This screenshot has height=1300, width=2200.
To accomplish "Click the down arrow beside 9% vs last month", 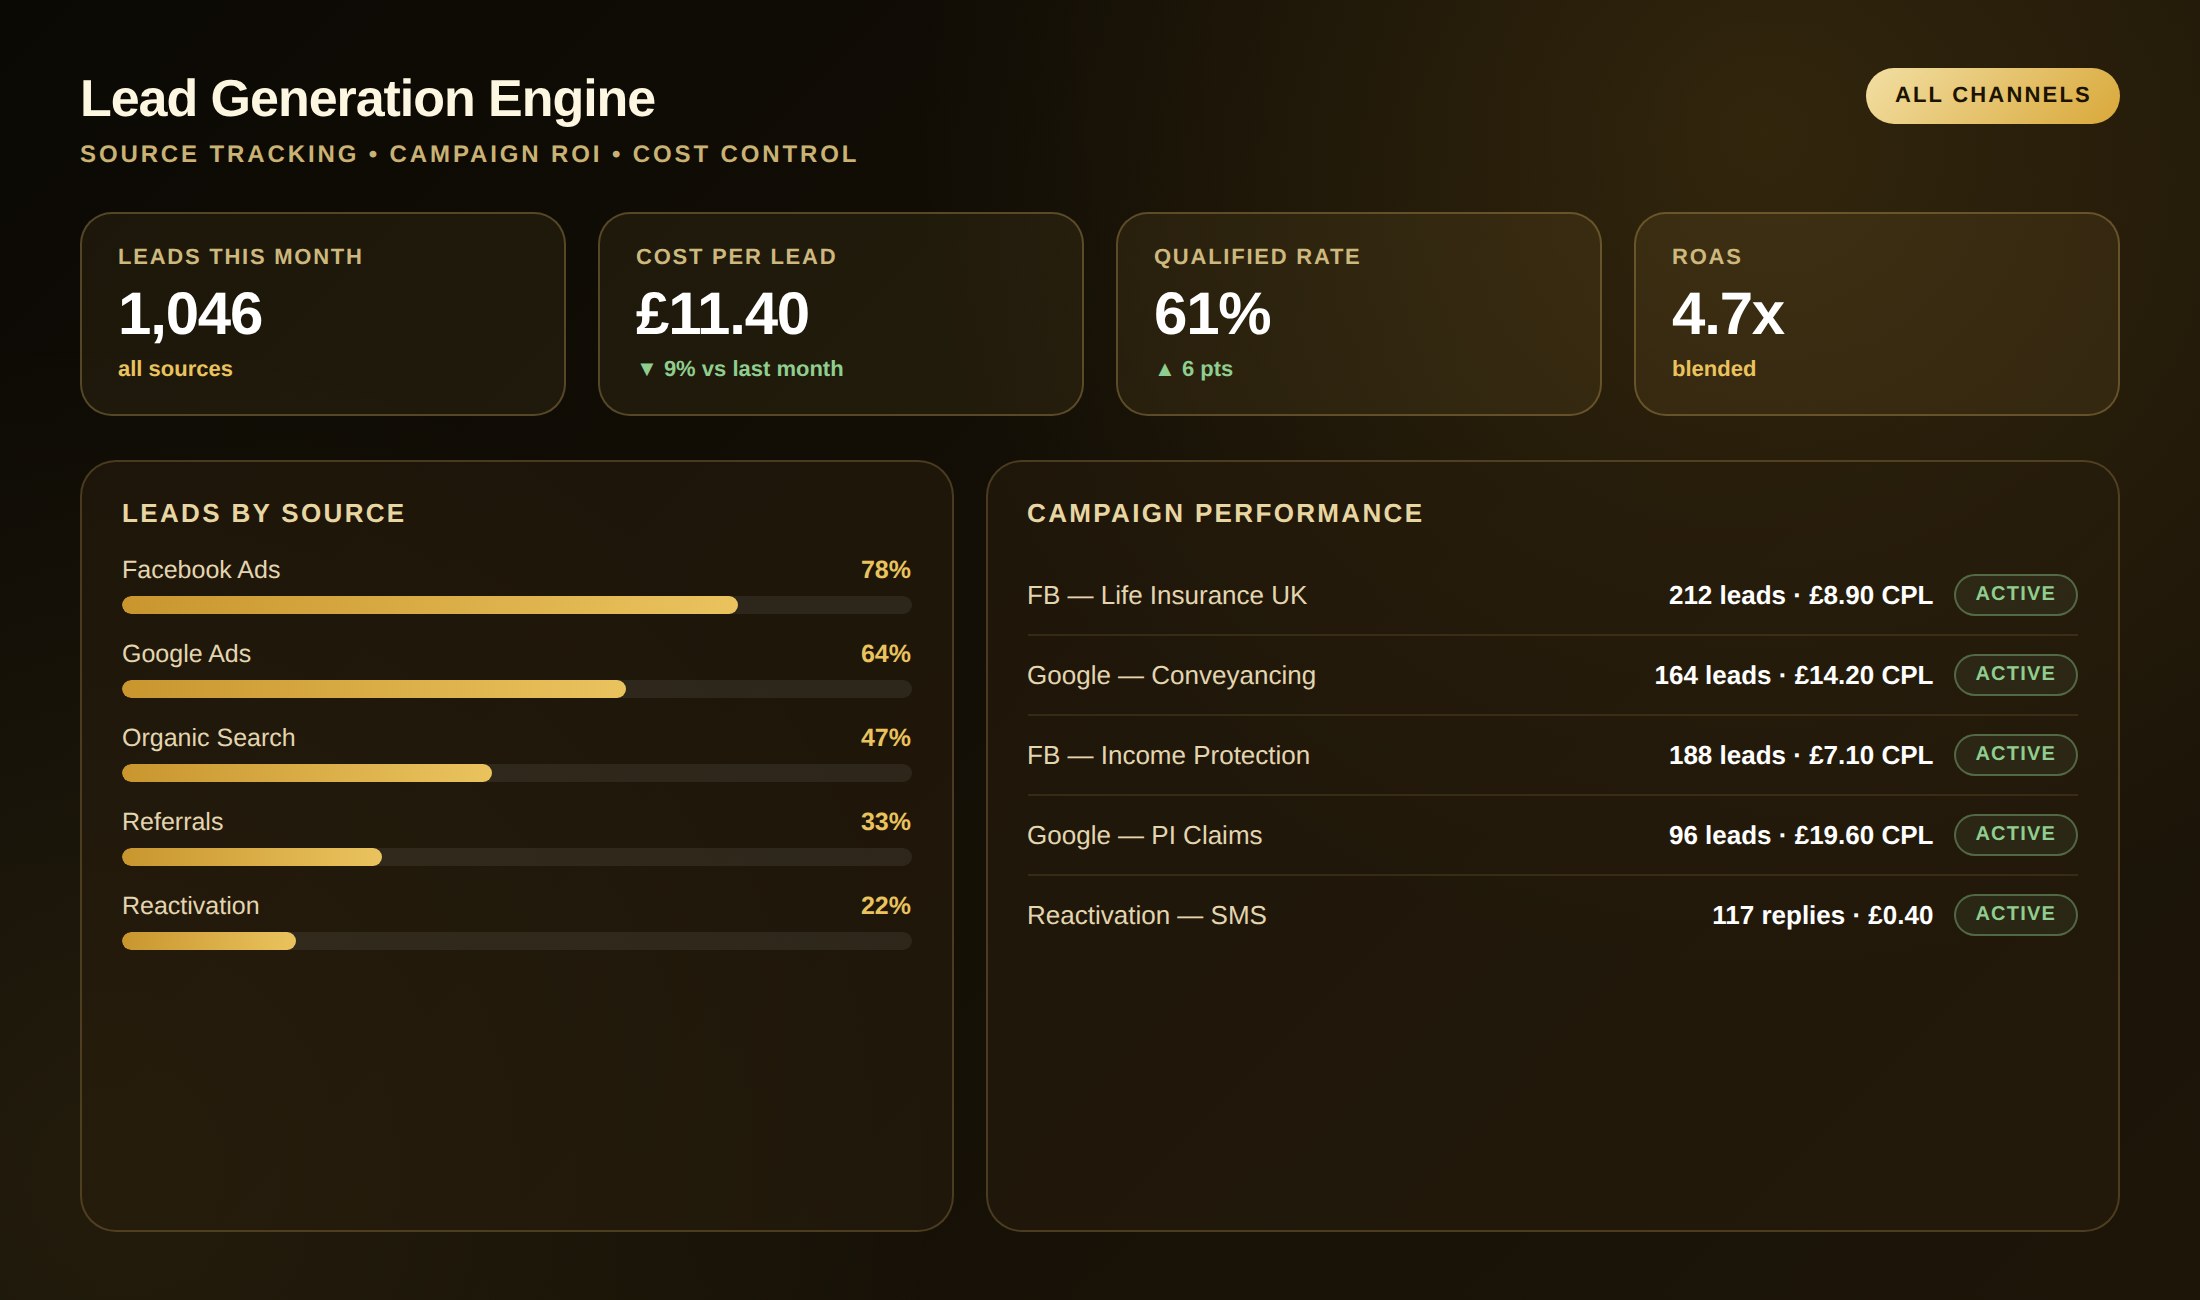I will pos(646,369).
